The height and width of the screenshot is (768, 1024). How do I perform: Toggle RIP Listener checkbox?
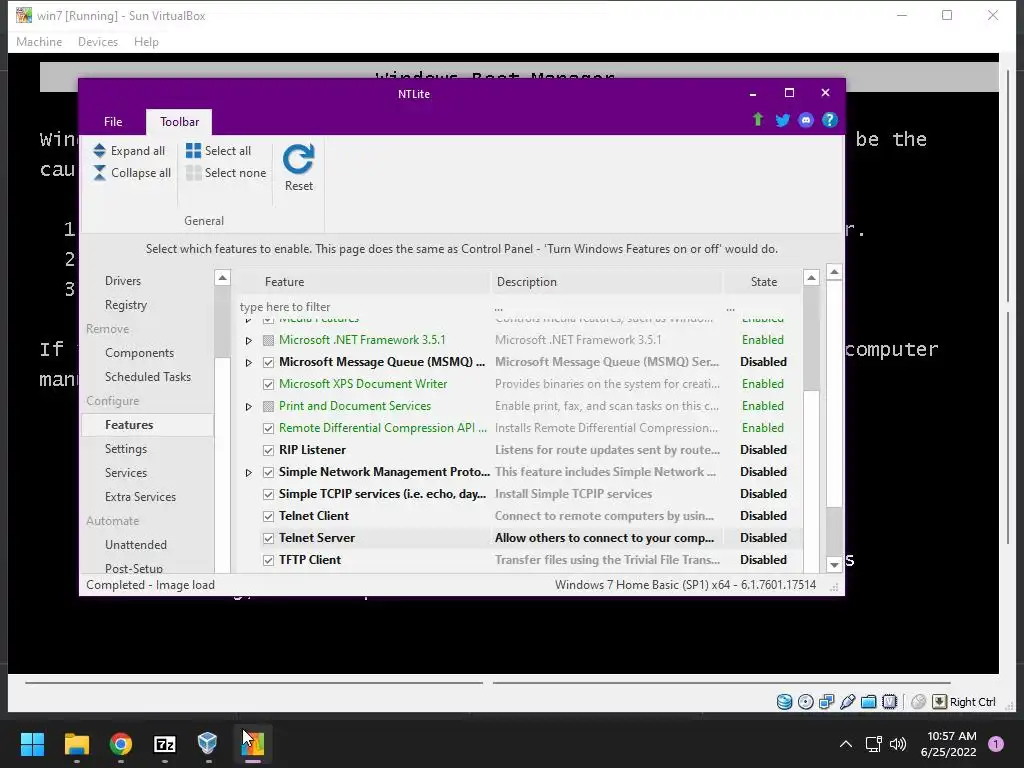[268, 451]
